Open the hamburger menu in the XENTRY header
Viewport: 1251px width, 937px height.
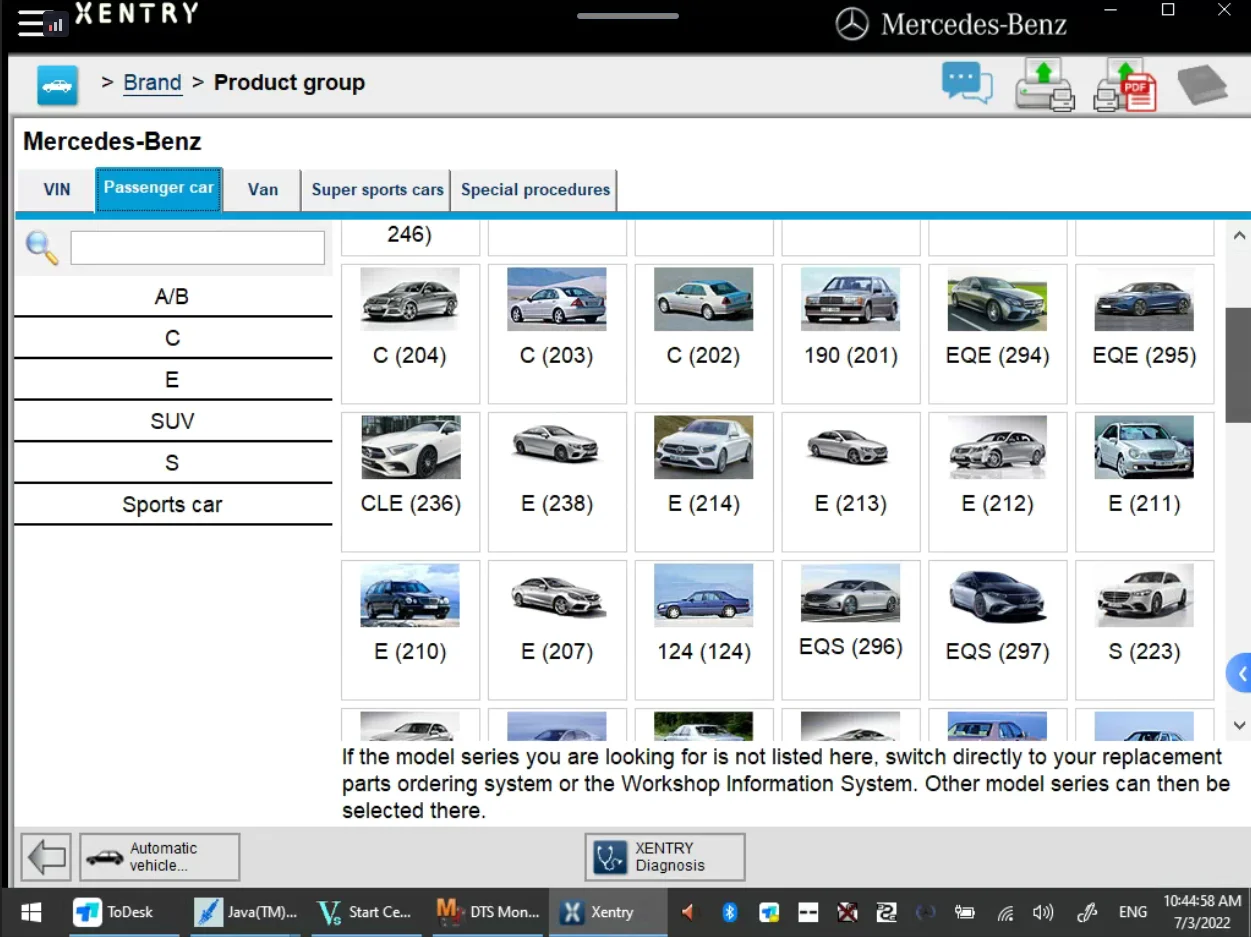[31, 22]
